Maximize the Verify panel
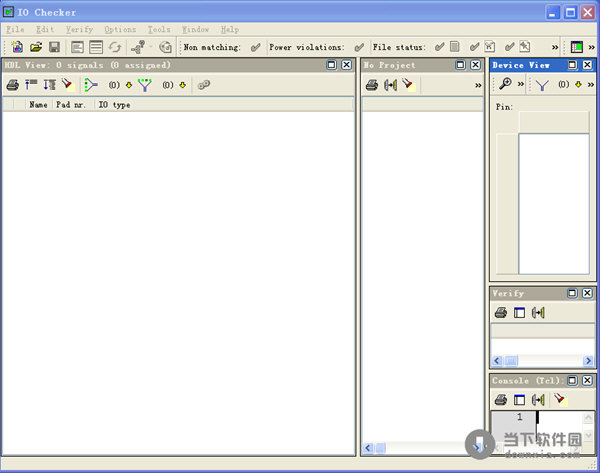Image resolution: width=600 pixels, height=473 pixels. pyautogui.click(x=572, y=294)
